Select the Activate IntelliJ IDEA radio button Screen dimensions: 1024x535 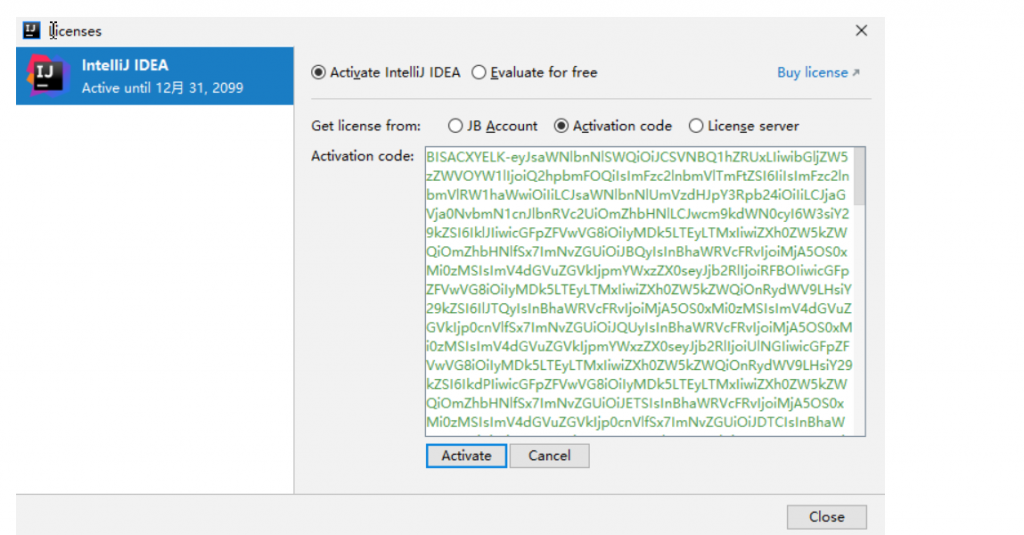point(319,73)
